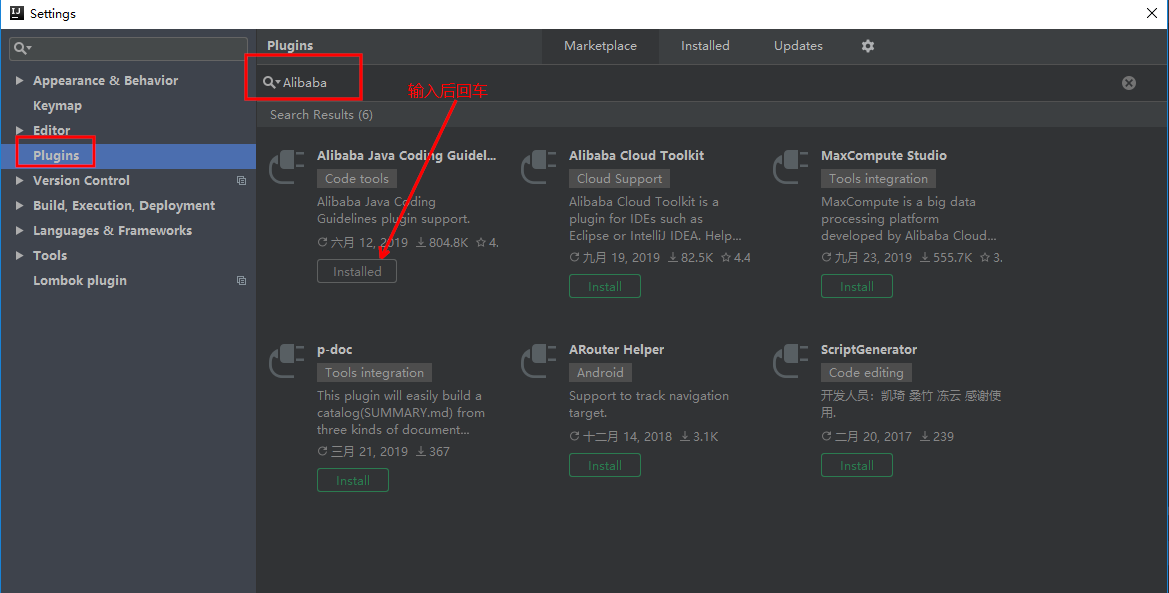Viewport: 1169px width, 593px height.
Task: Open the ScriptGenerator plugin title
Action: pos(869,350)
